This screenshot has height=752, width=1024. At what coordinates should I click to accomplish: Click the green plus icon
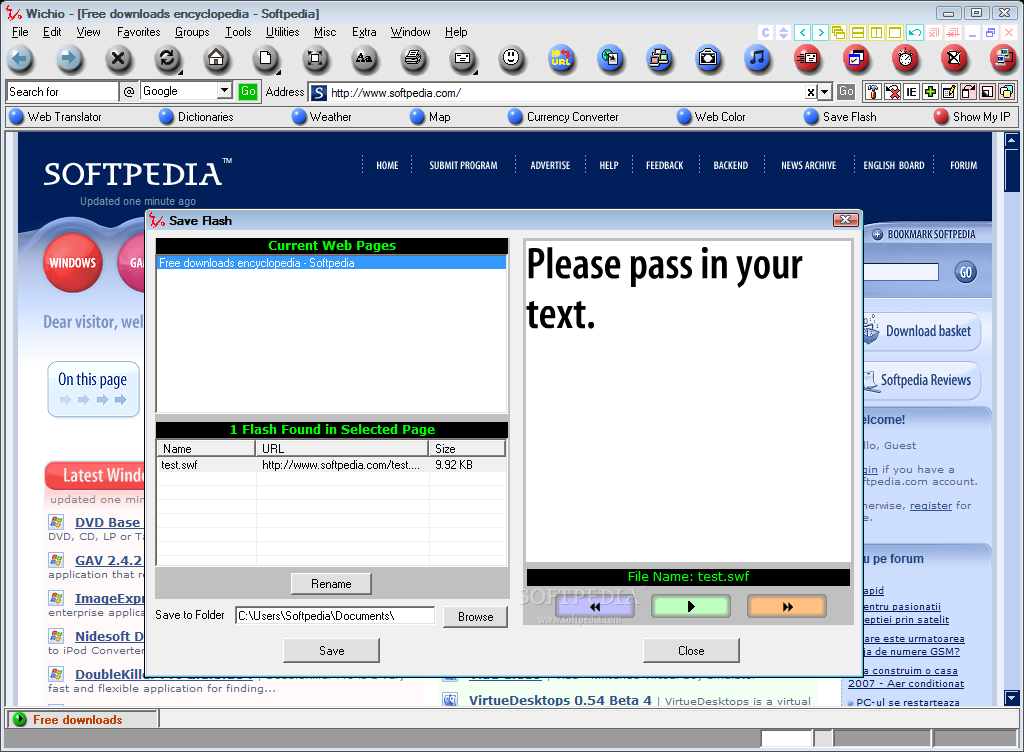(x=931, y=92)
